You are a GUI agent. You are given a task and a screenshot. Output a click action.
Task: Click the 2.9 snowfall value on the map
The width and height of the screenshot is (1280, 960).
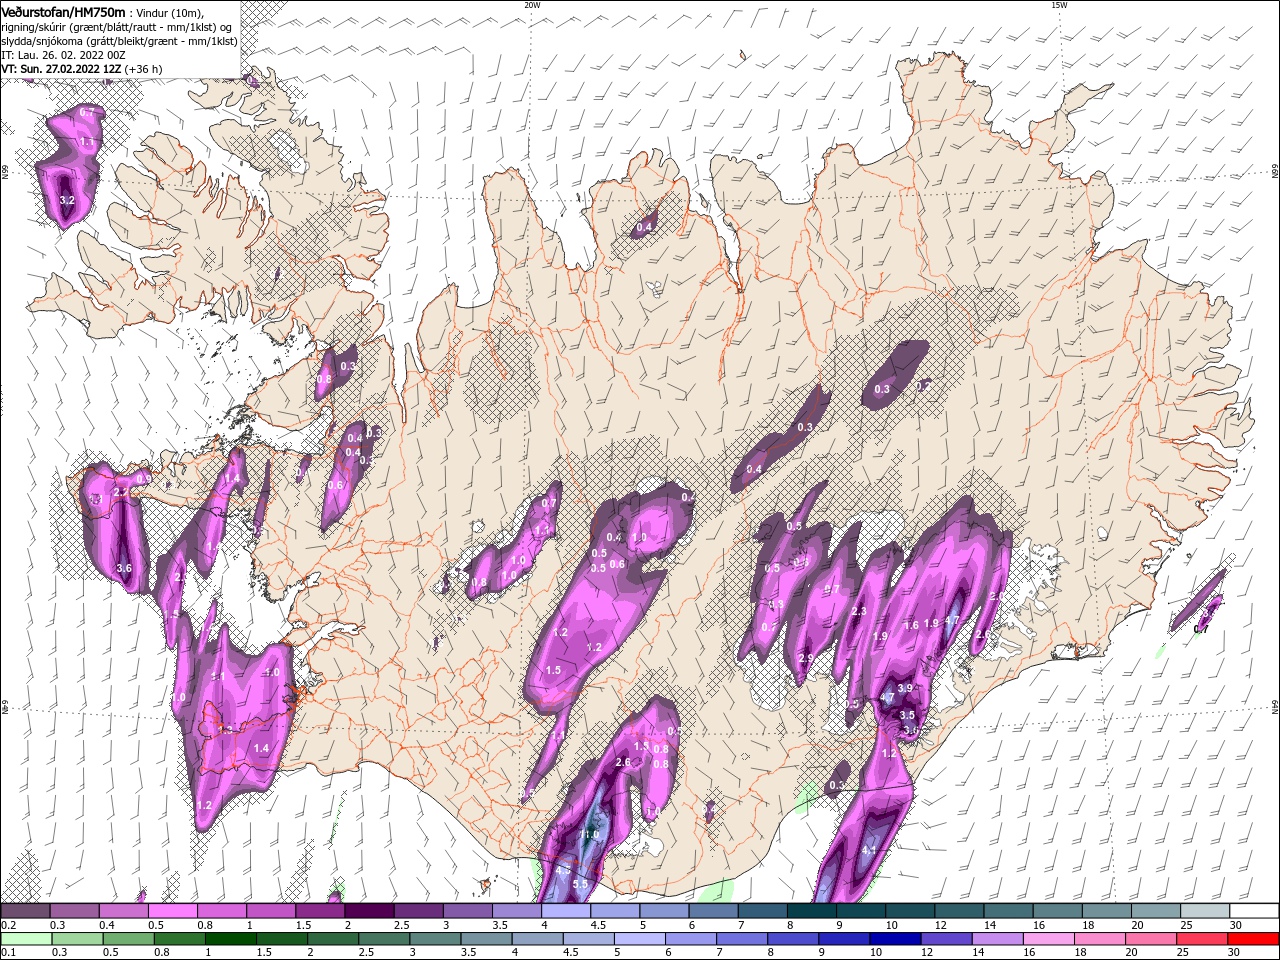806,657
